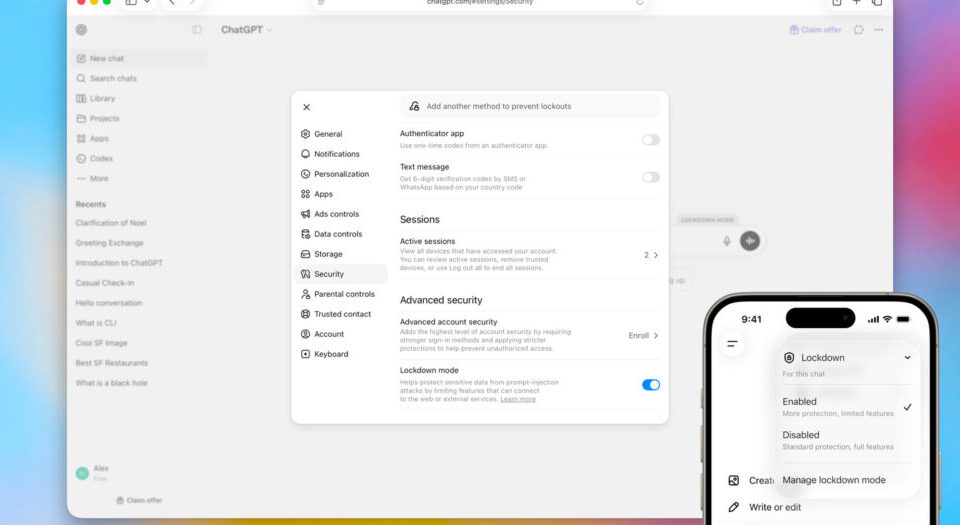Click the Storage drive icon
Viewport: 960px width, 525px height.
pyautogui.click(x=306, y=254)
